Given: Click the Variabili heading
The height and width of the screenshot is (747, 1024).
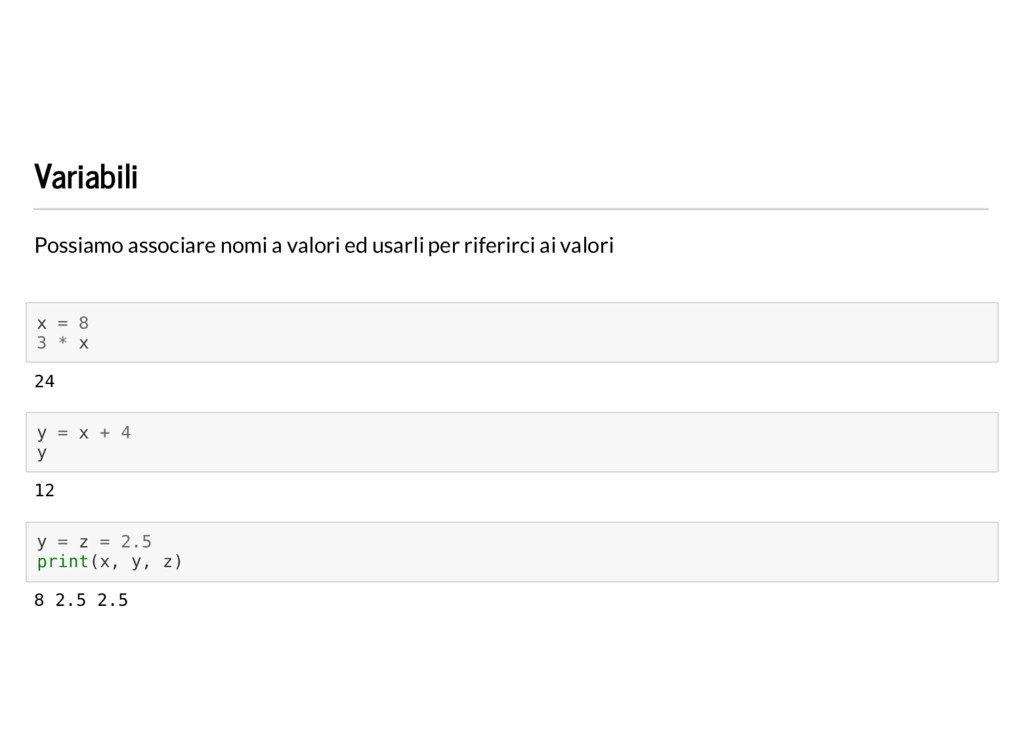Looking at the screenshot, I should 86,177.
